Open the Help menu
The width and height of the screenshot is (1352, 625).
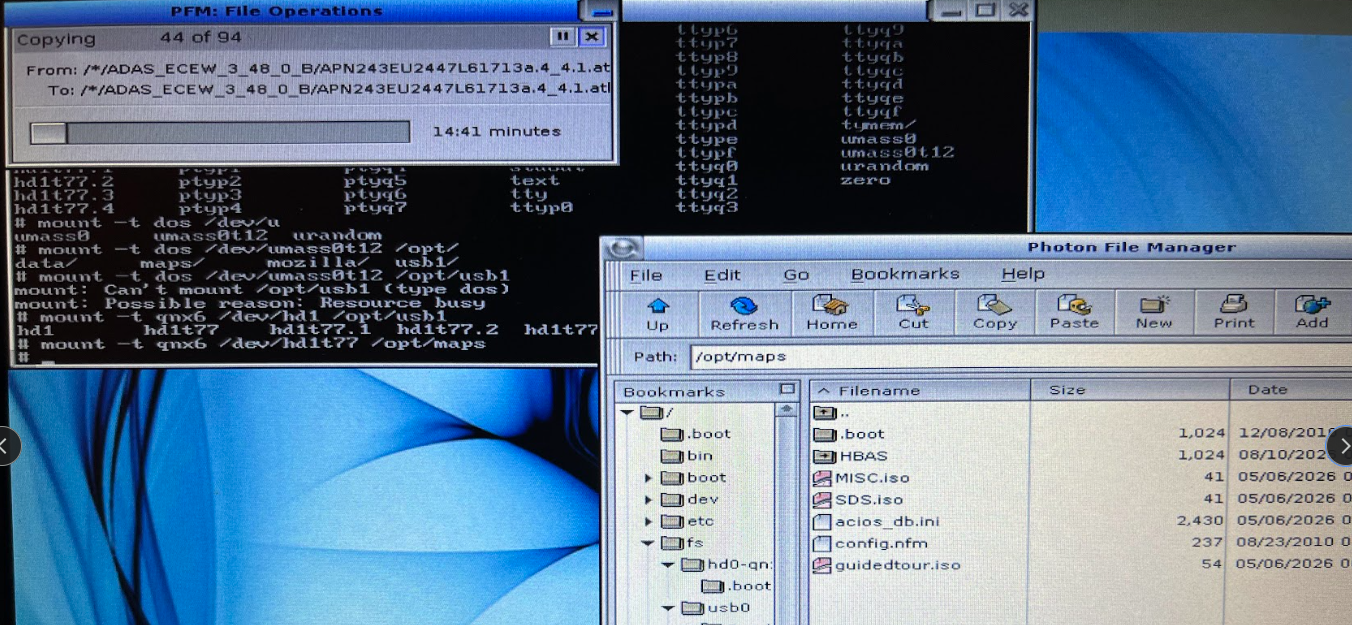[1023, 274]
